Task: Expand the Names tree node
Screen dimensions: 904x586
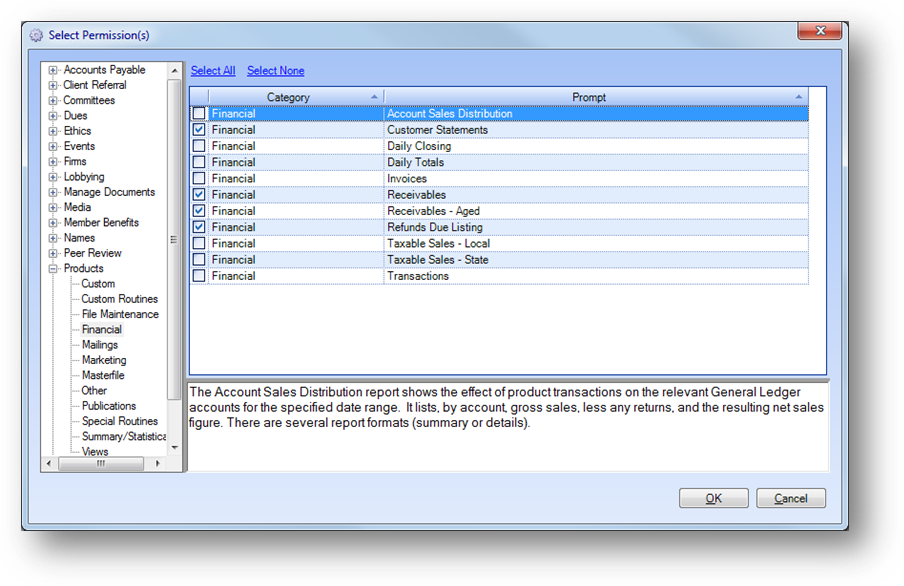Action: click(53, 238)
